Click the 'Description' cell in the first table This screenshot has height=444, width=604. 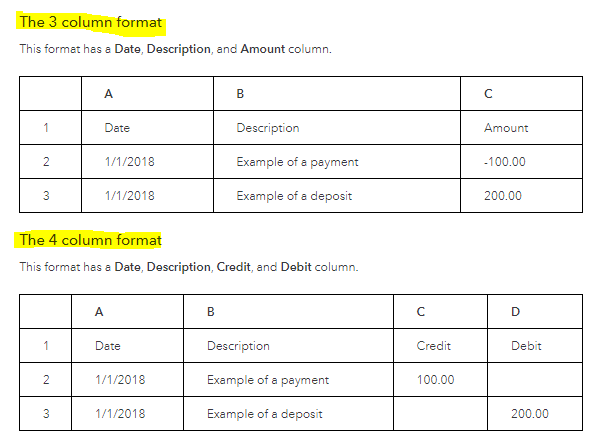pos(337,128)
